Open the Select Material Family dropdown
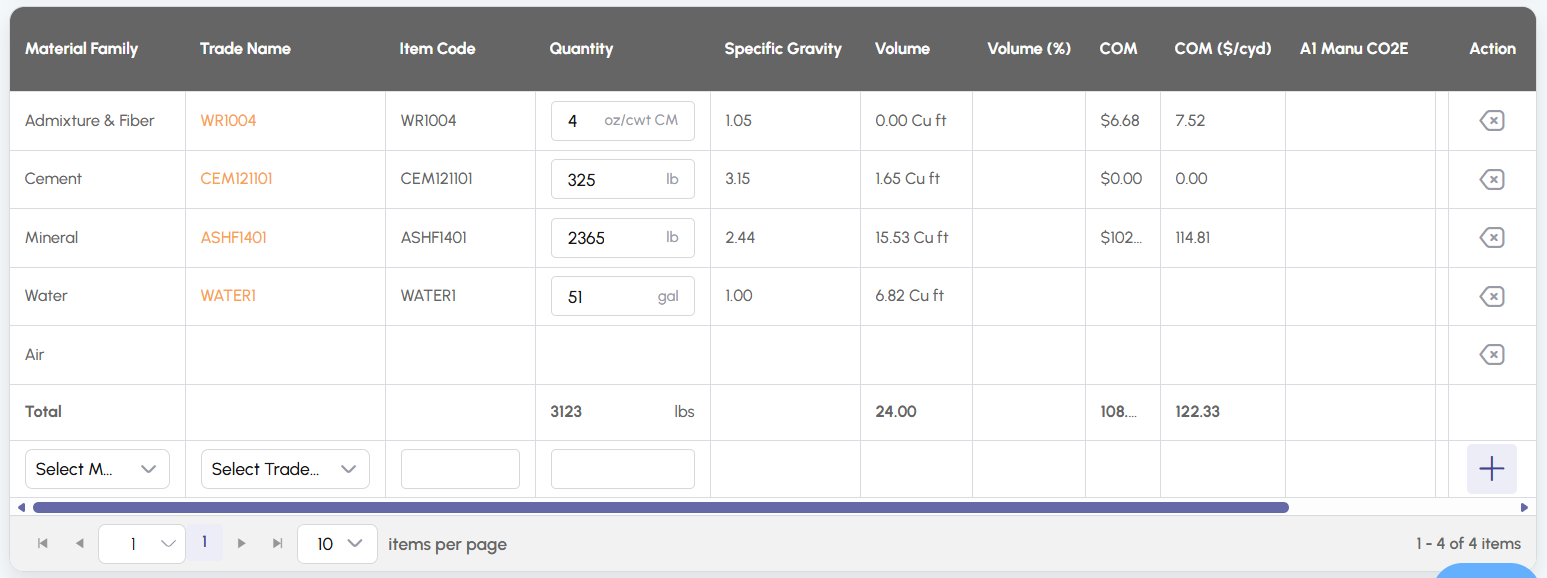Image resolution: width=1547 pixels, height=578 pixels. (97, 469)
